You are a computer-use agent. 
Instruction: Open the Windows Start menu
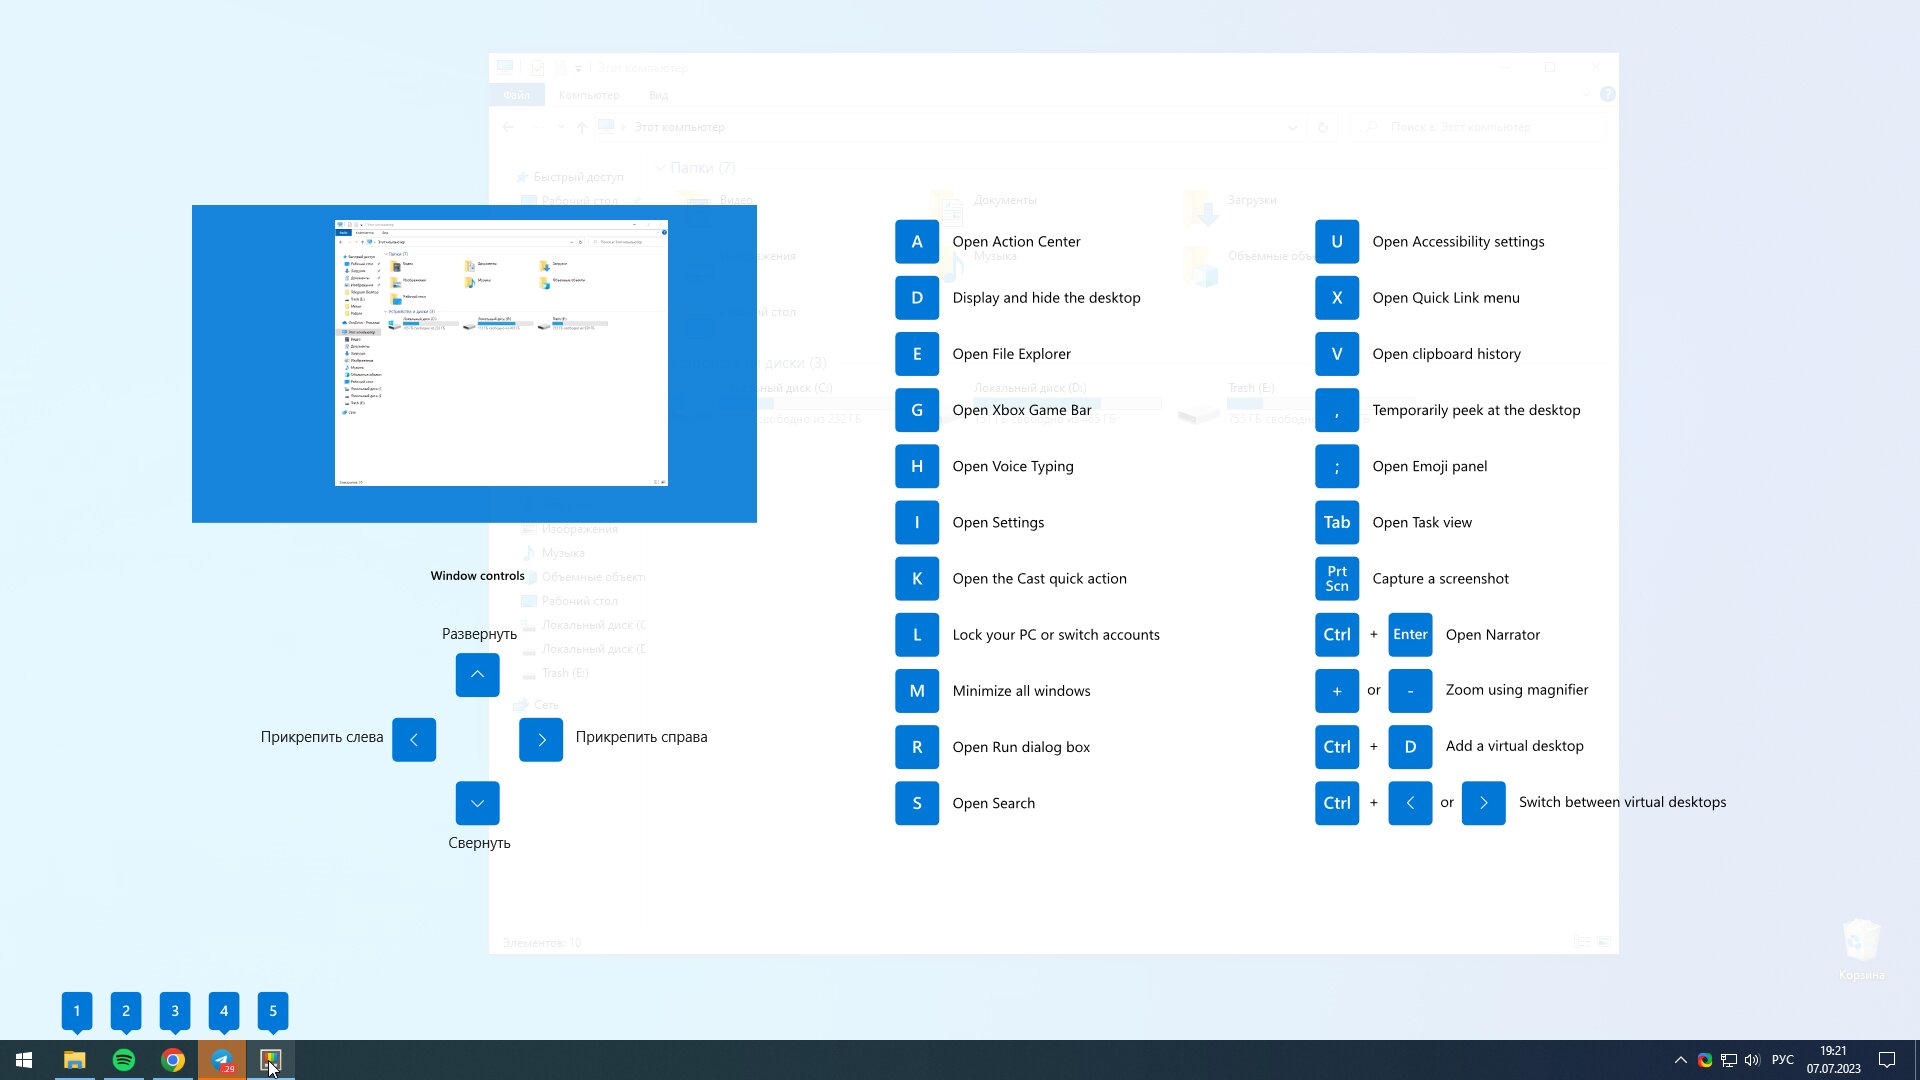click(x=24, y=1060)
